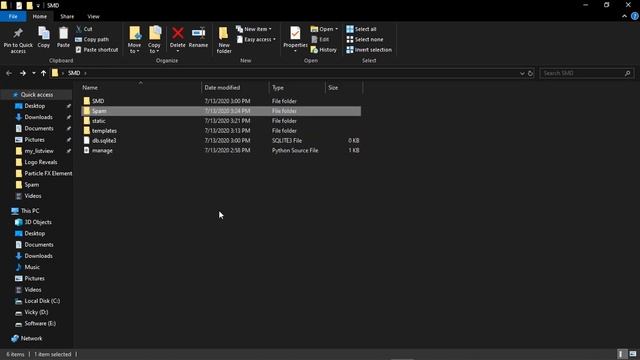Go back with the Back arrow

[x=9, y=73]
